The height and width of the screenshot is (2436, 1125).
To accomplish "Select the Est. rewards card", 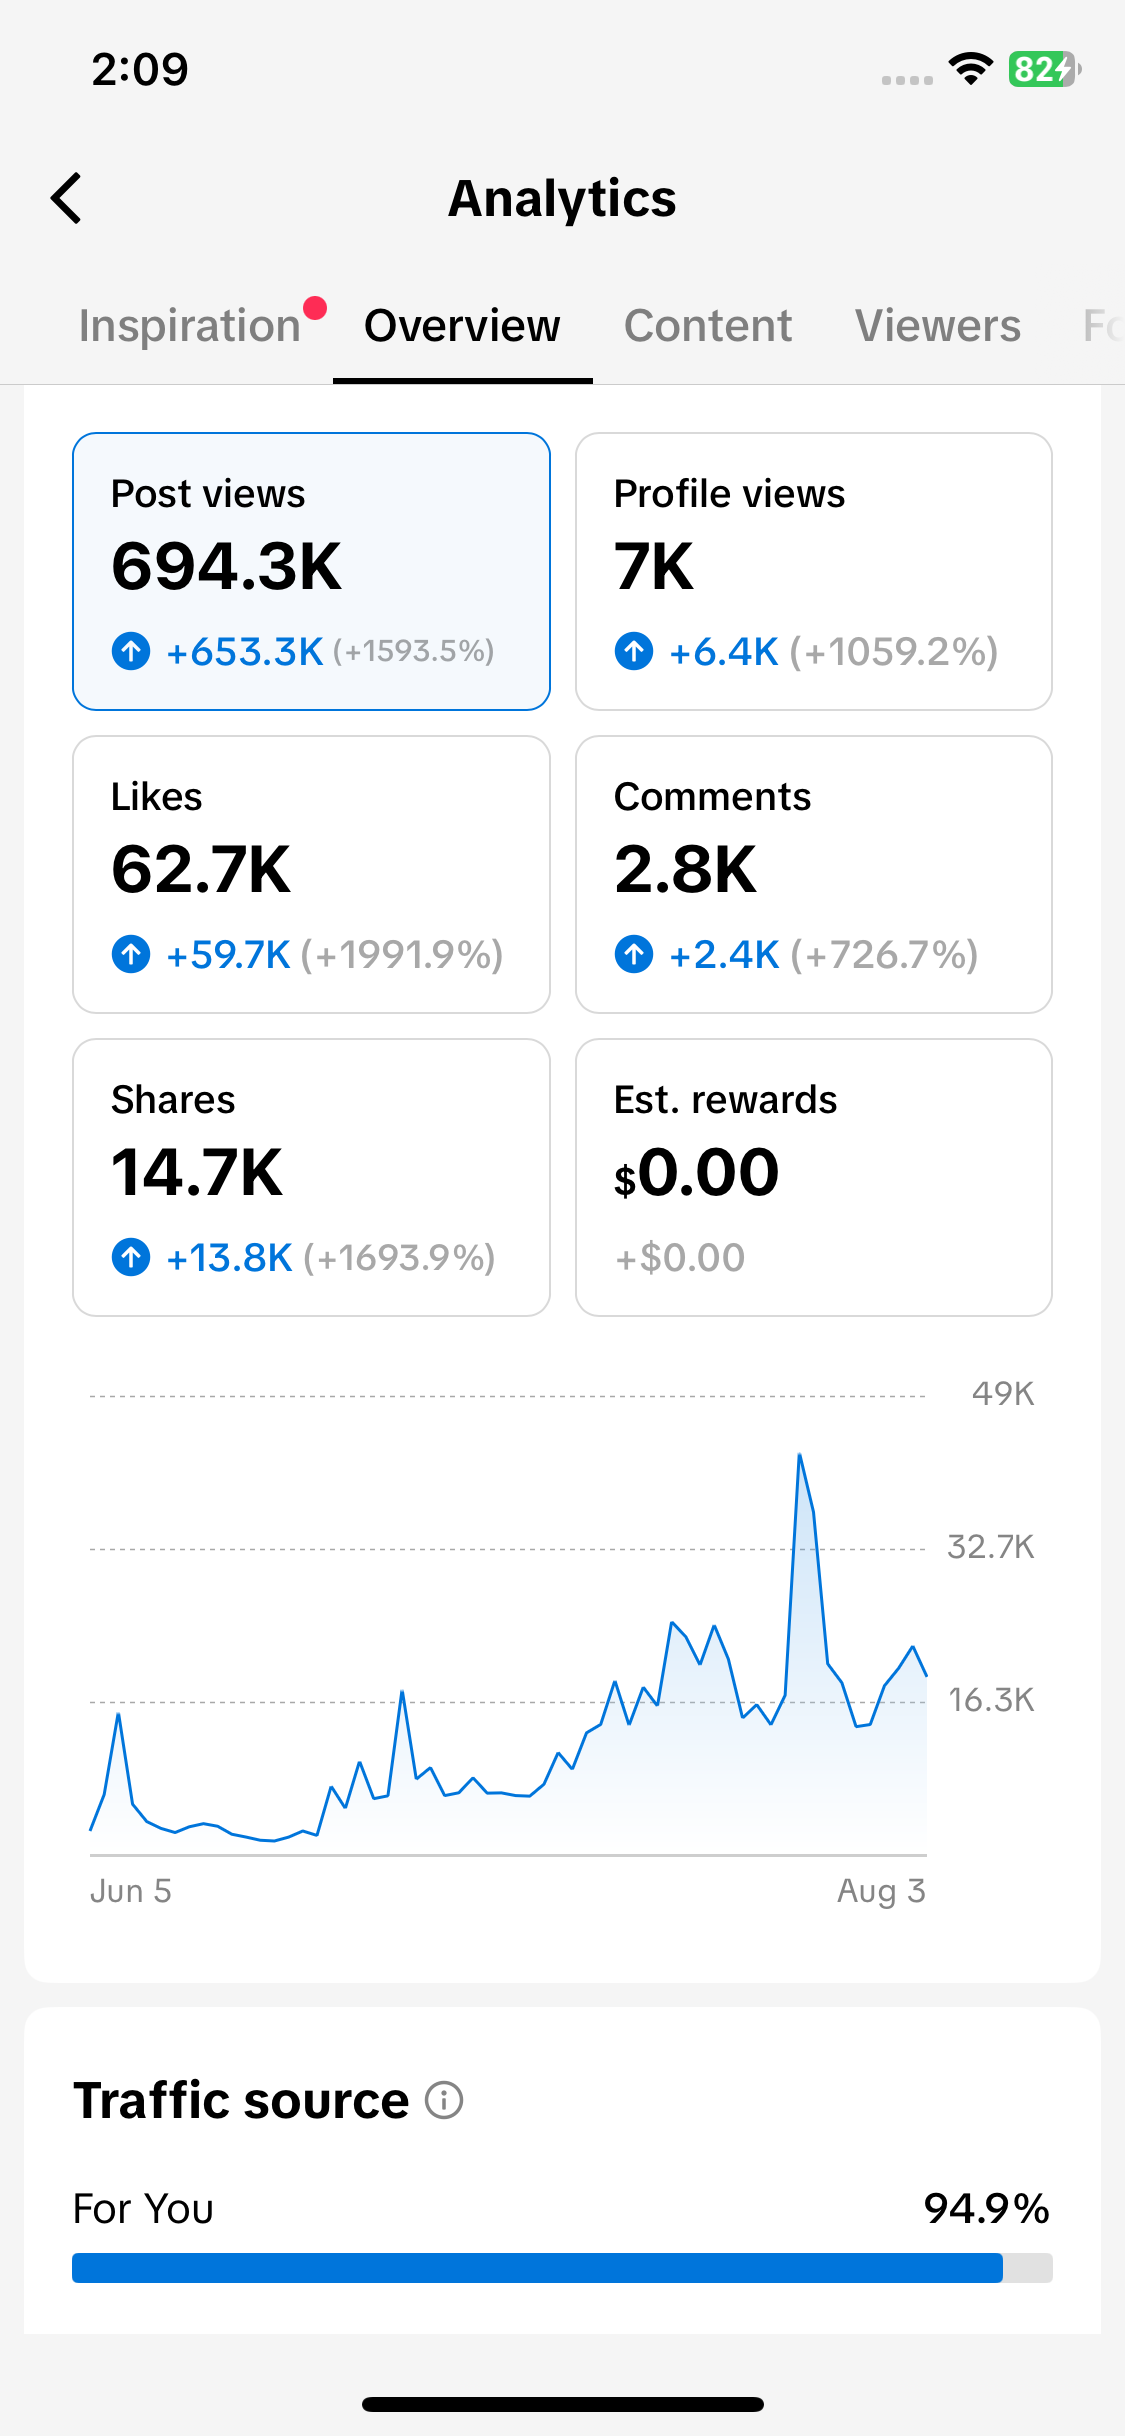I will coord(814,1177).
